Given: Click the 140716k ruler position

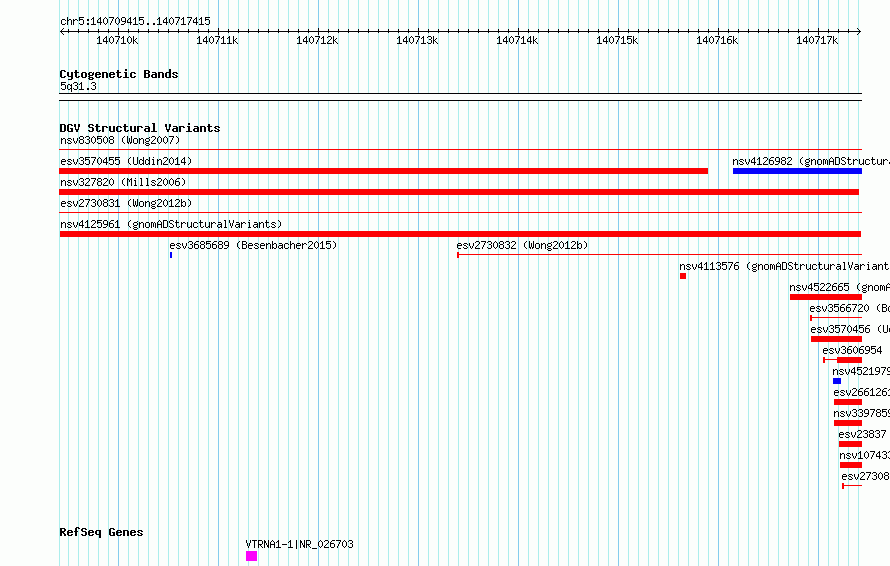Looking at the screenshot, I should 717,40.
